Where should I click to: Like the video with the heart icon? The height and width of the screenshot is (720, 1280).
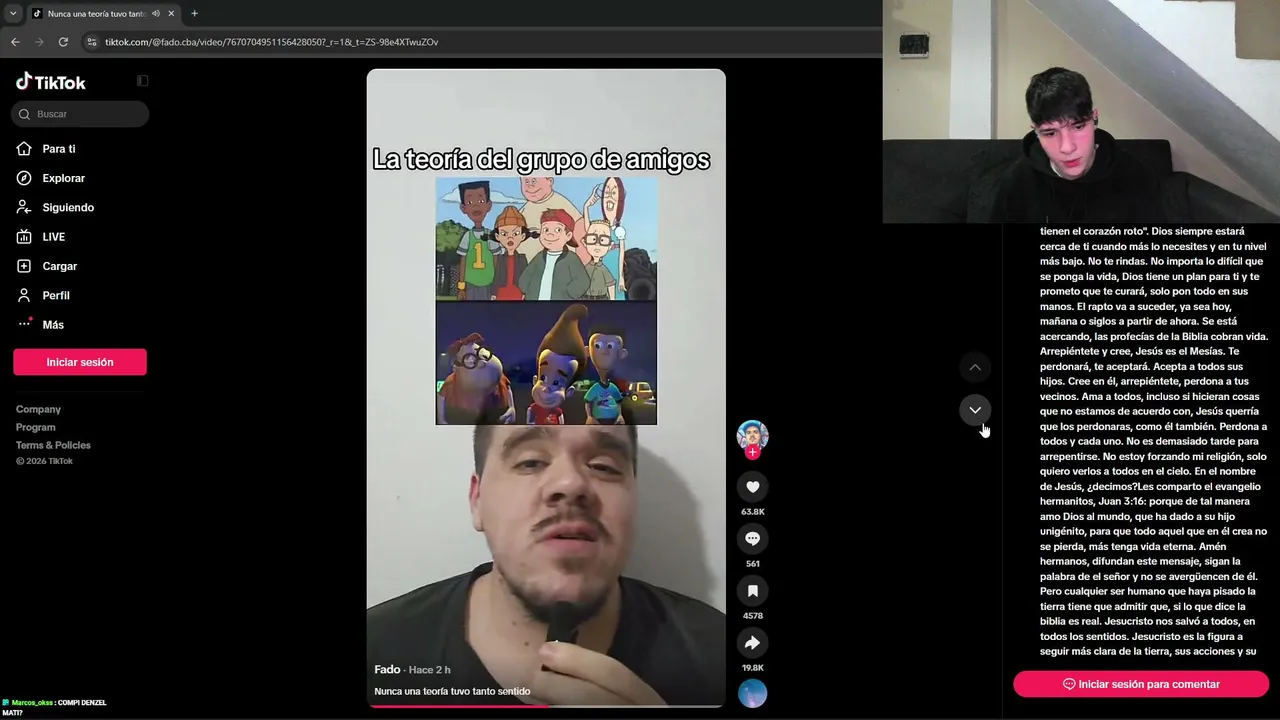pos(753,487)
